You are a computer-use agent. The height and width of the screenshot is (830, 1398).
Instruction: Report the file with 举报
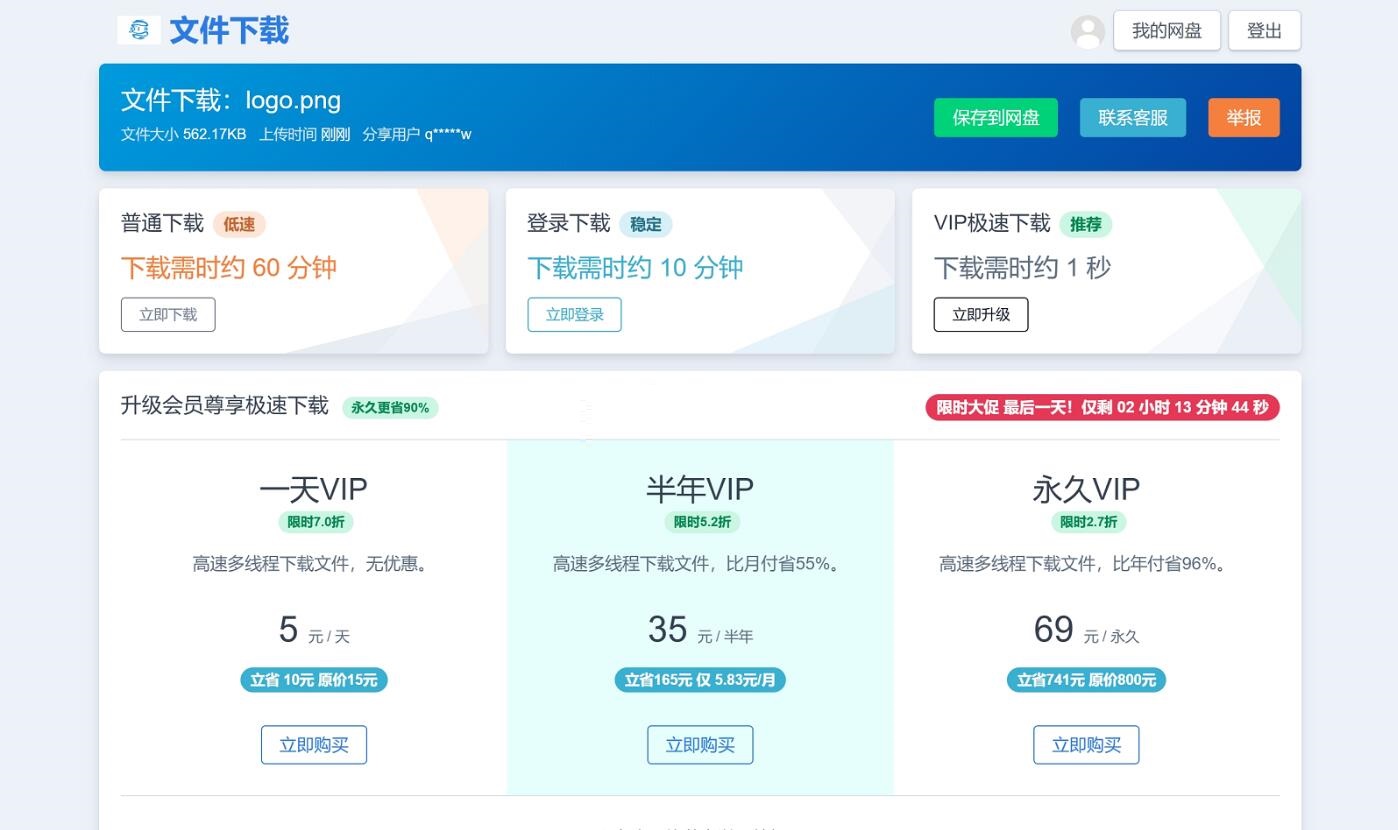[x=1244, y=118]
